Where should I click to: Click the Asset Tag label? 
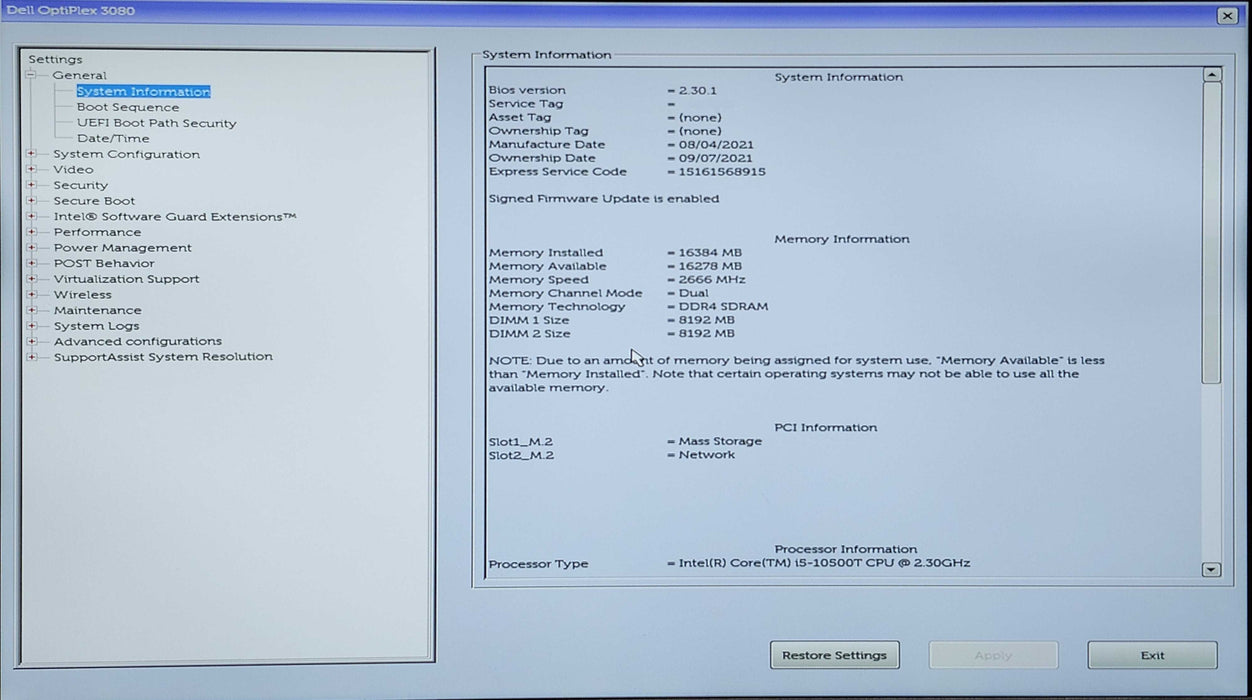[x=520, y=117]
